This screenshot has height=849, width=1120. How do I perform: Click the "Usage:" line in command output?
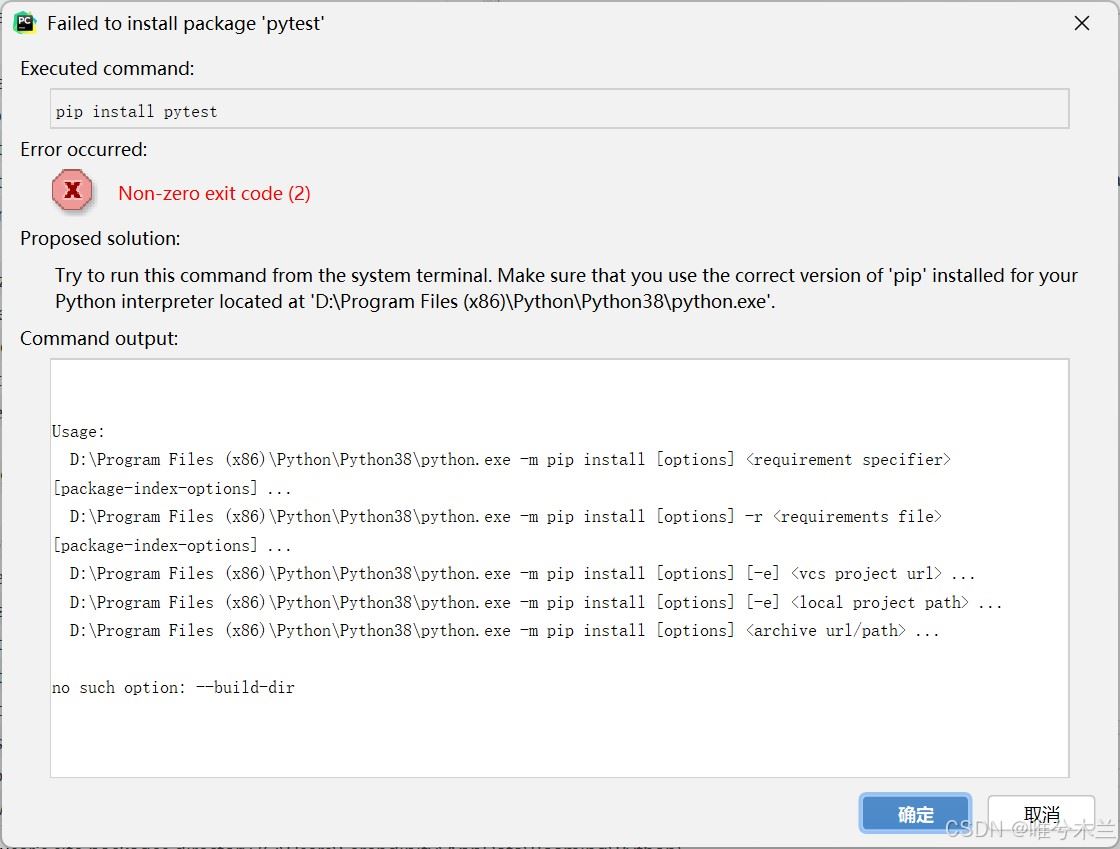(x=78, y=432)
